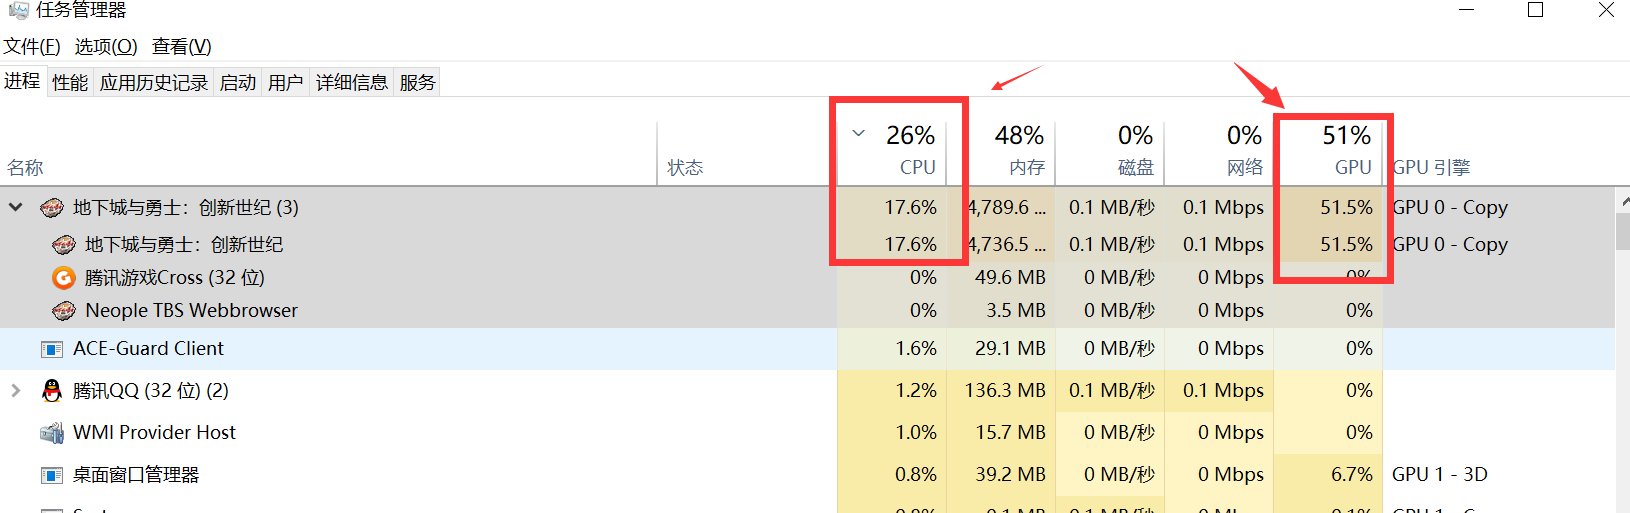Select the 腾讯游戏Cross orange icon
This screenshot has height=513, width=1630.
pos(64,277)
